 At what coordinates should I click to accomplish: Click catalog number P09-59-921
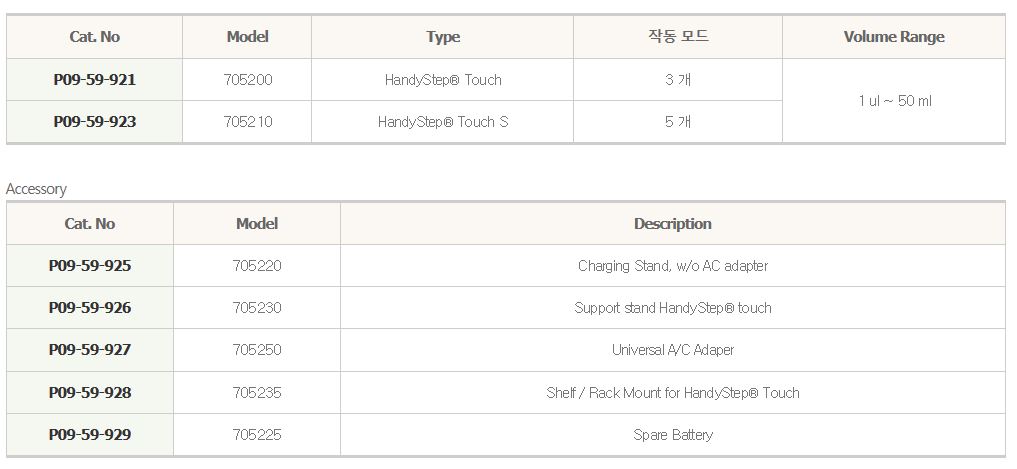pyautogui.click(x=95, y=80)
